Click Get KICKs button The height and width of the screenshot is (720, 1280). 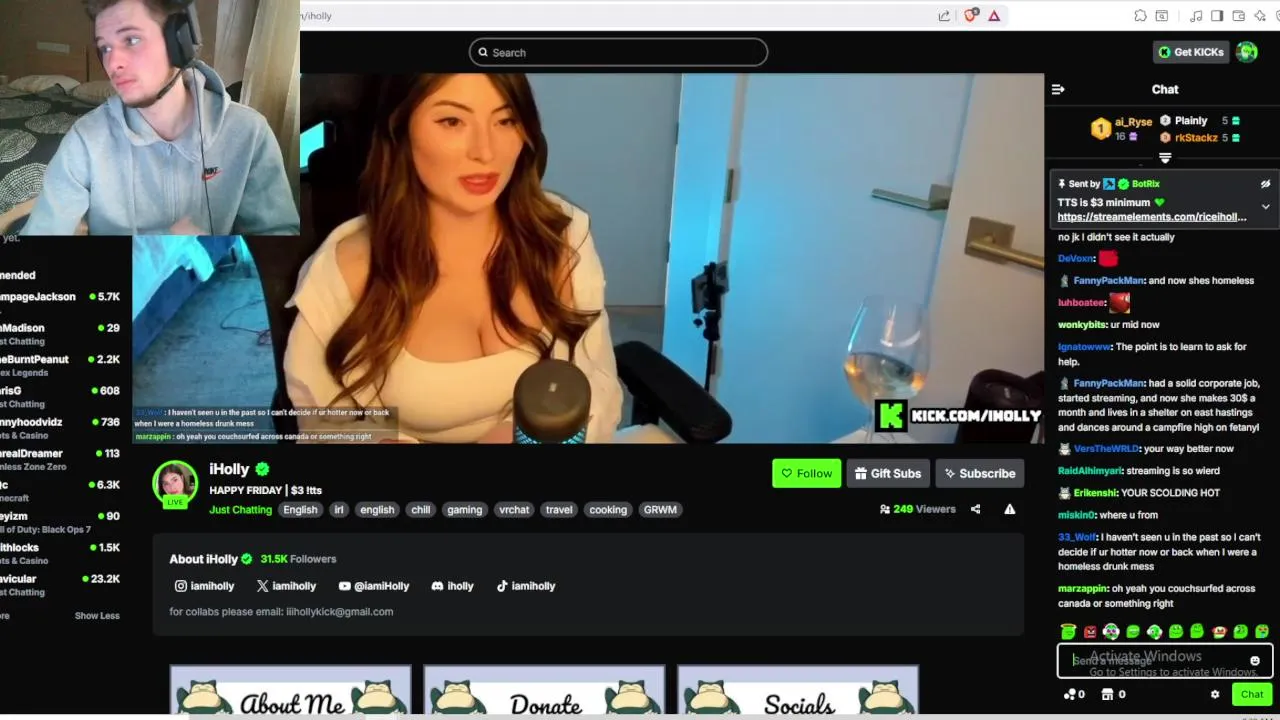[1191, 52]
